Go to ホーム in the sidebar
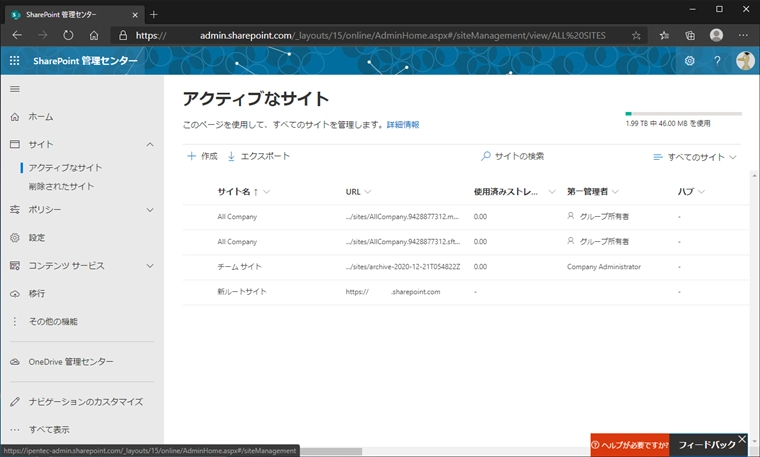760x457 pixels. [41, 117]
